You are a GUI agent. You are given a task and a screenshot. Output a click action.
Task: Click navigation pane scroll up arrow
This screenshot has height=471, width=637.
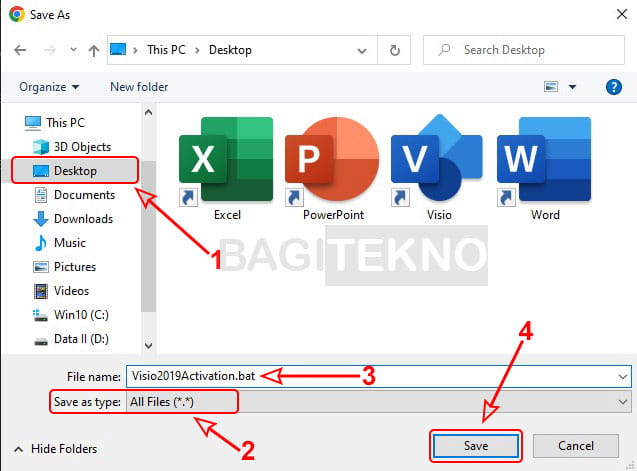(x=149, y=112)
